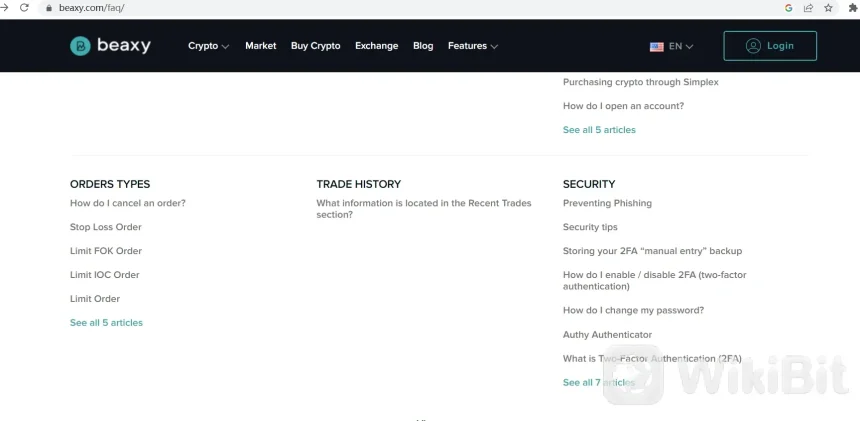
Task: Click the Beaxy logo icon
Action: 80,46
